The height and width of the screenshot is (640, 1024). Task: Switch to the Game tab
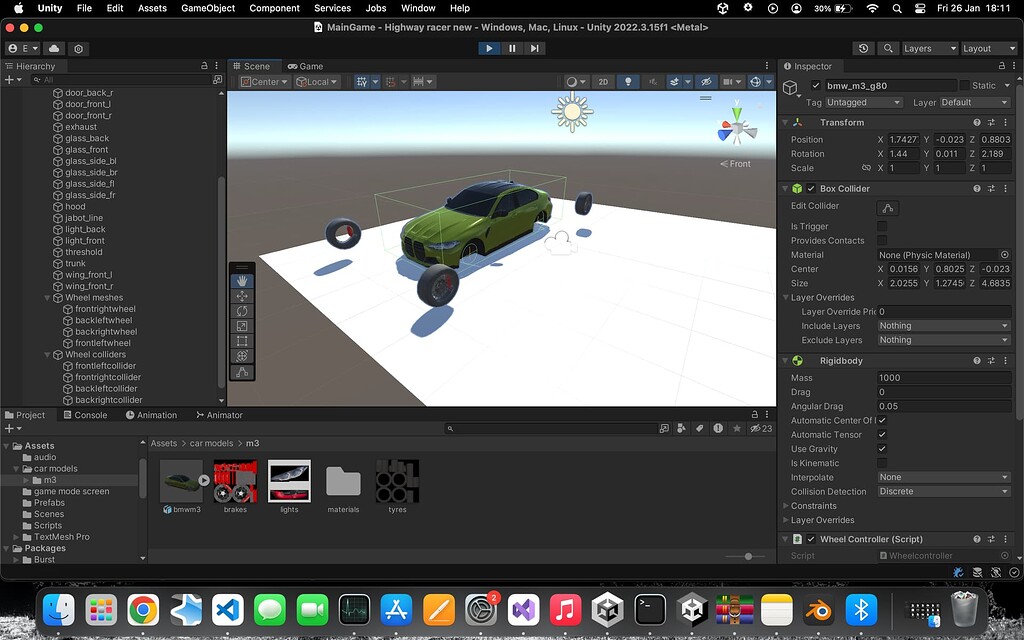pyautogui.click(x=305, y=65)
